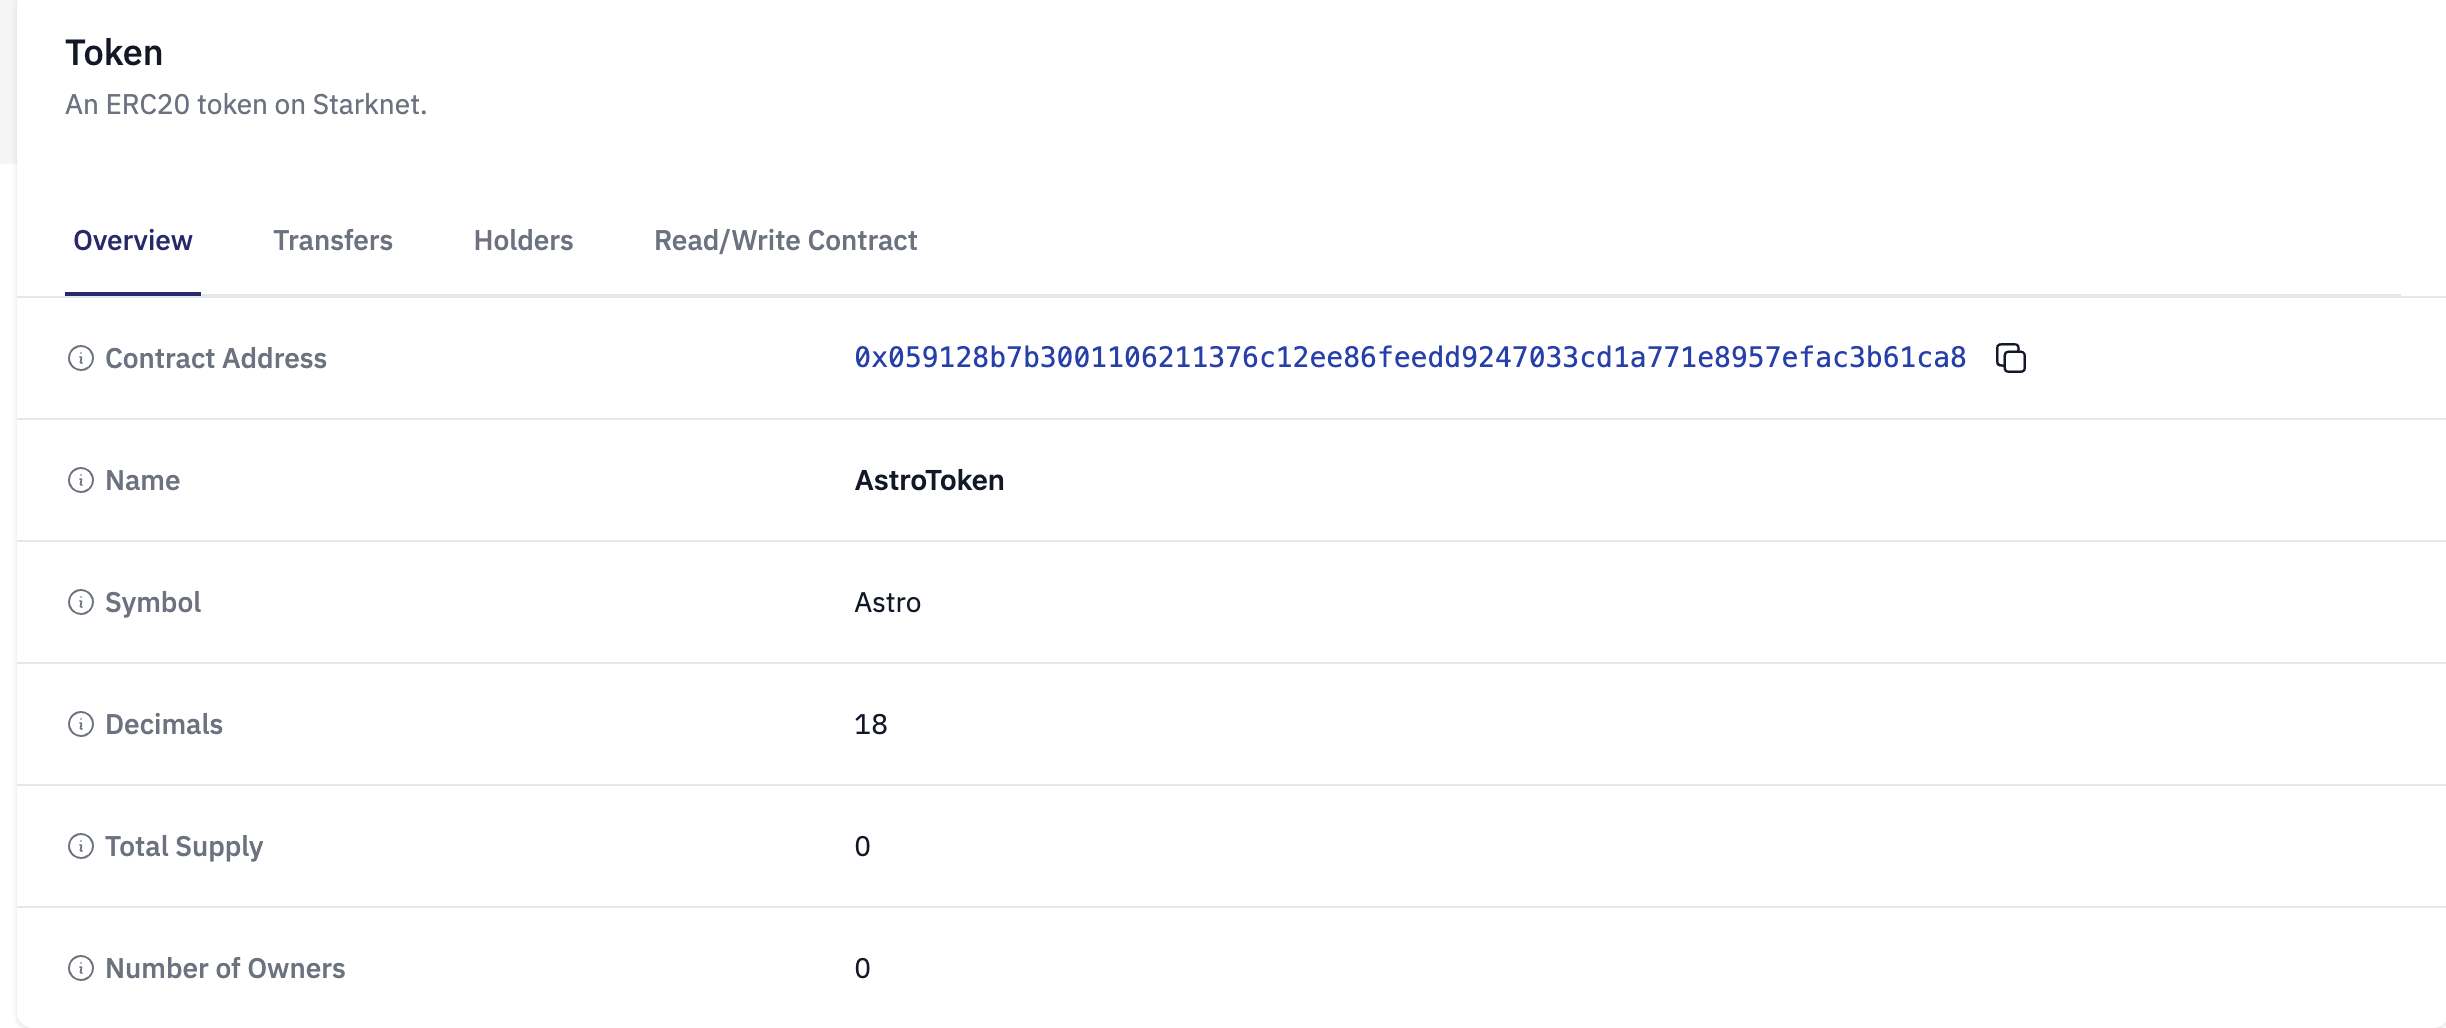This screenshot has width=2446, height=1028.
Task: Click the AstroToken name value
Action: [929, 480]
